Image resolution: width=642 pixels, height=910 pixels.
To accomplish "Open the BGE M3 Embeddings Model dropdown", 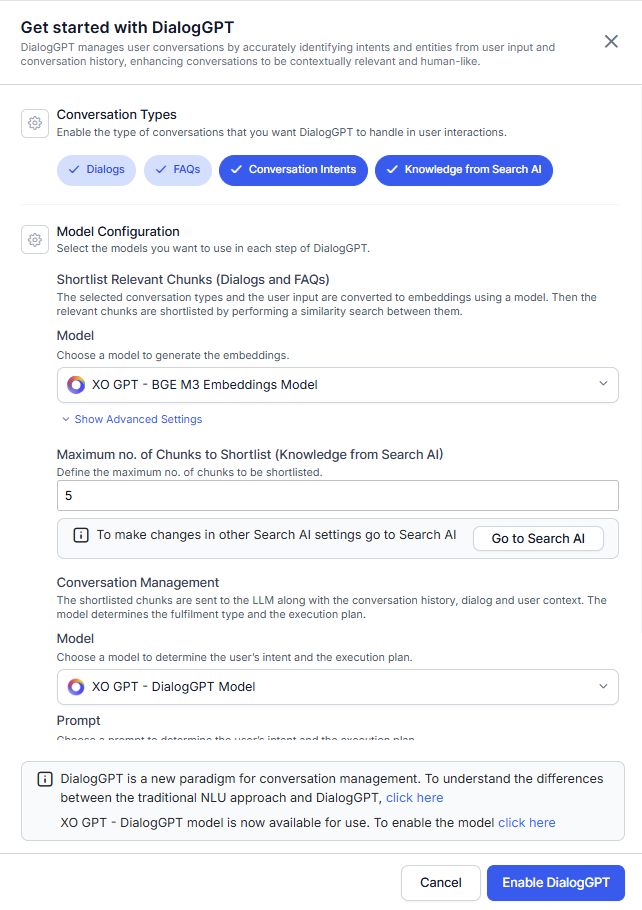I will click(x=338, y=385).
